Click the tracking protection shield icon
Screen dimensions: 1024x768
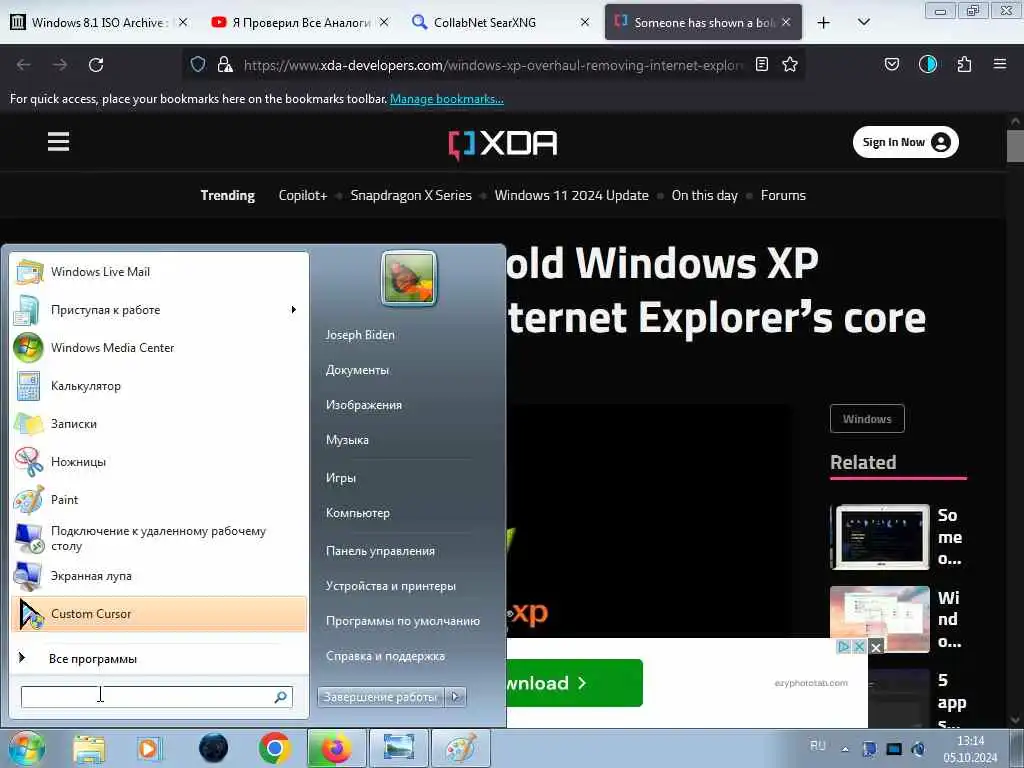pyautogui.click(x=198, y=64)
